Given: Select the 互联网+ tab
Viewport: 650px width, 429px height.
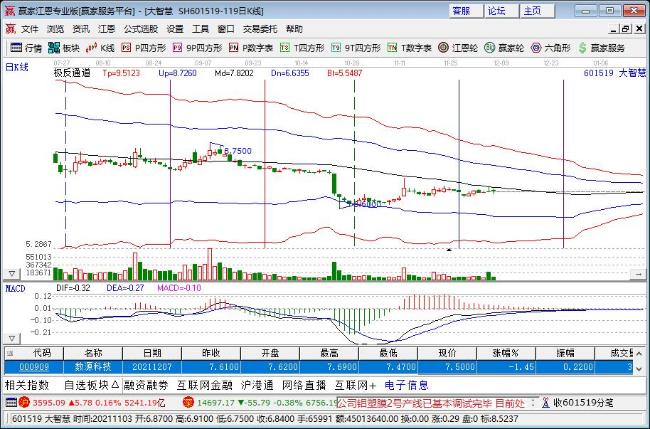Looking at the screenshot, I should [x=355, y=385].
